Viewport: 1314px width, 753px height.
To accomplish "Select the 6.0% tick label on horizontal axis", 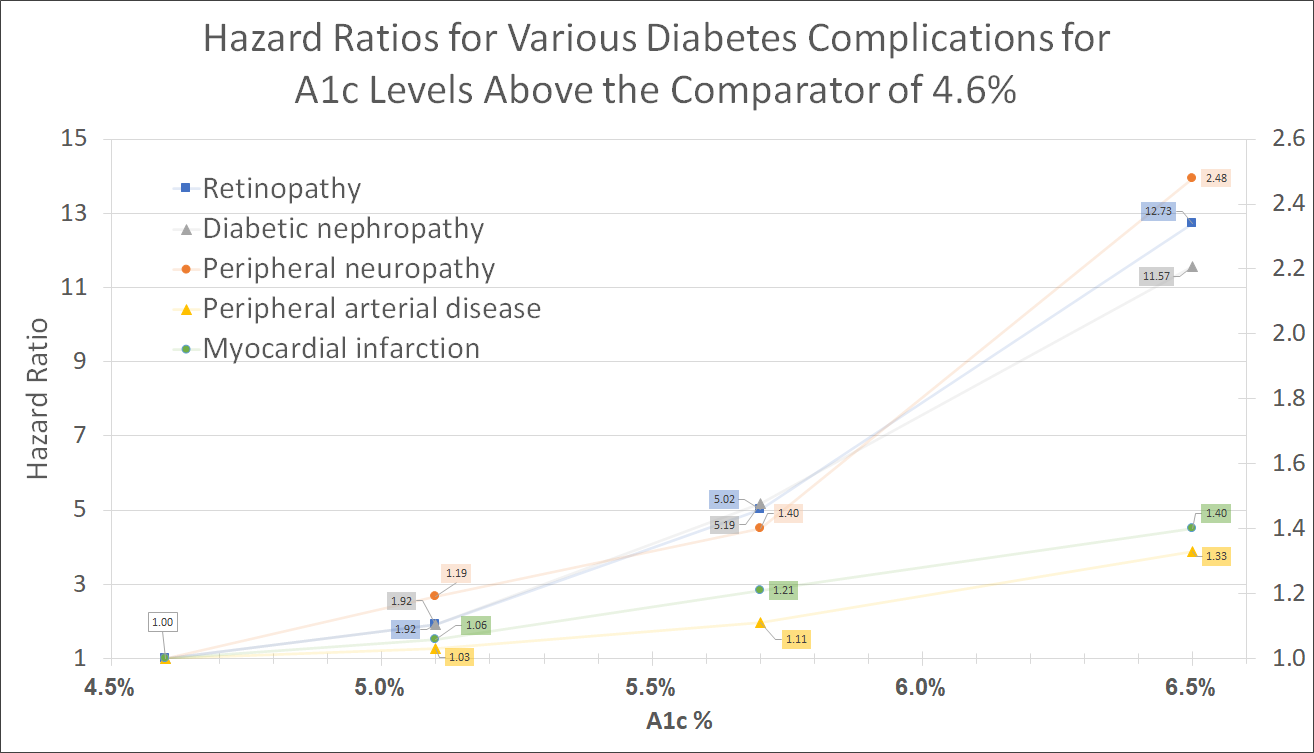I will tap(921, 689).
